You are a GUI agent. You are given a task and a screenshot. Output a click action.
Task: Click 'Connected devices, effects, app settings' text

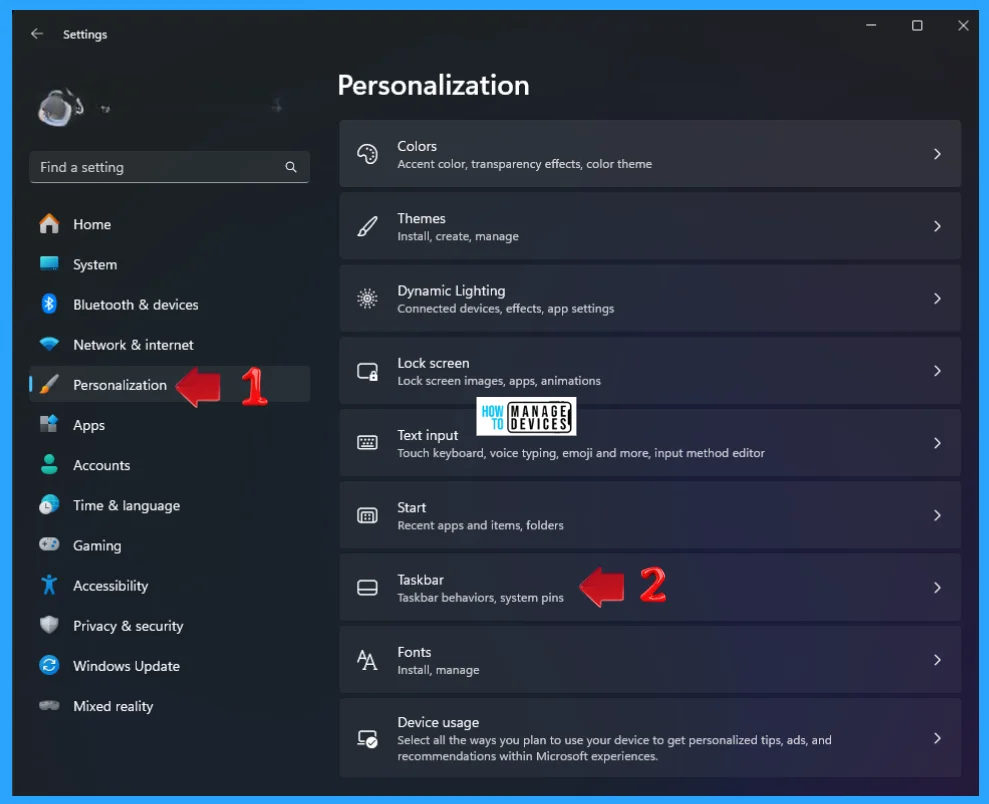coord(505,308)
